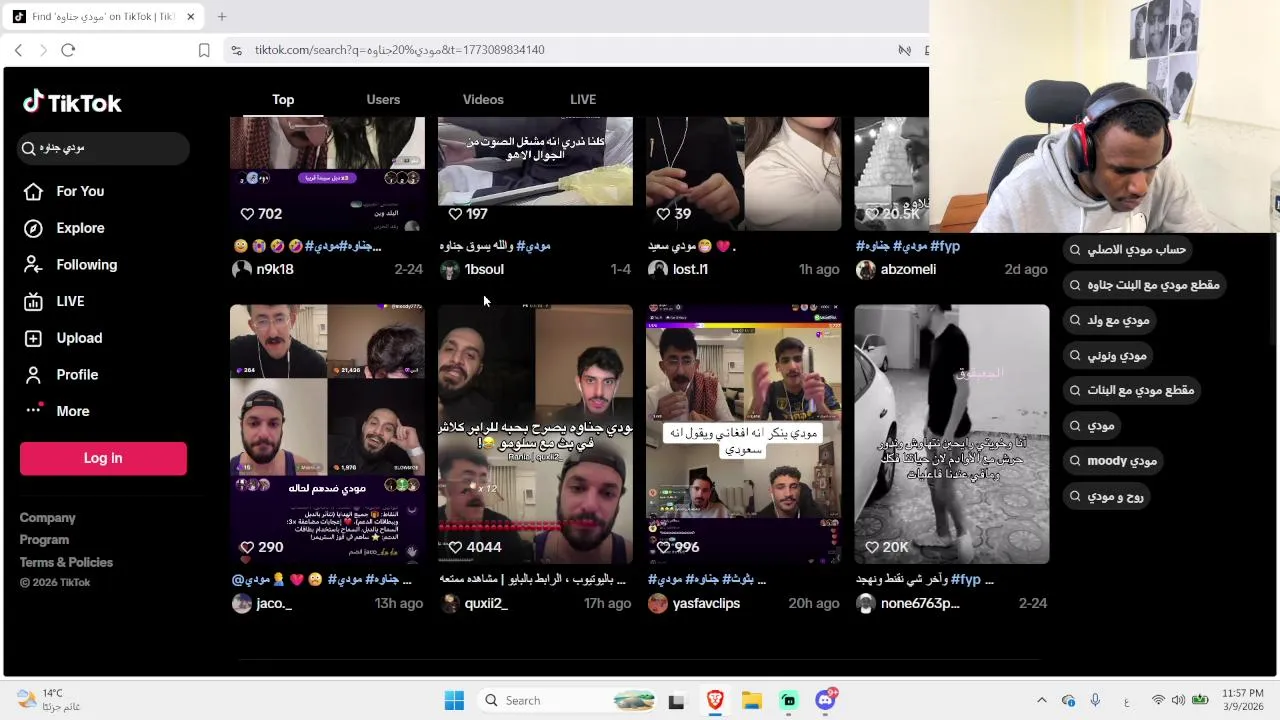The height and width of the screenshot is (720, 1280).
Task: Open site settings icon in address bar
Action: (x=236, y=50)
